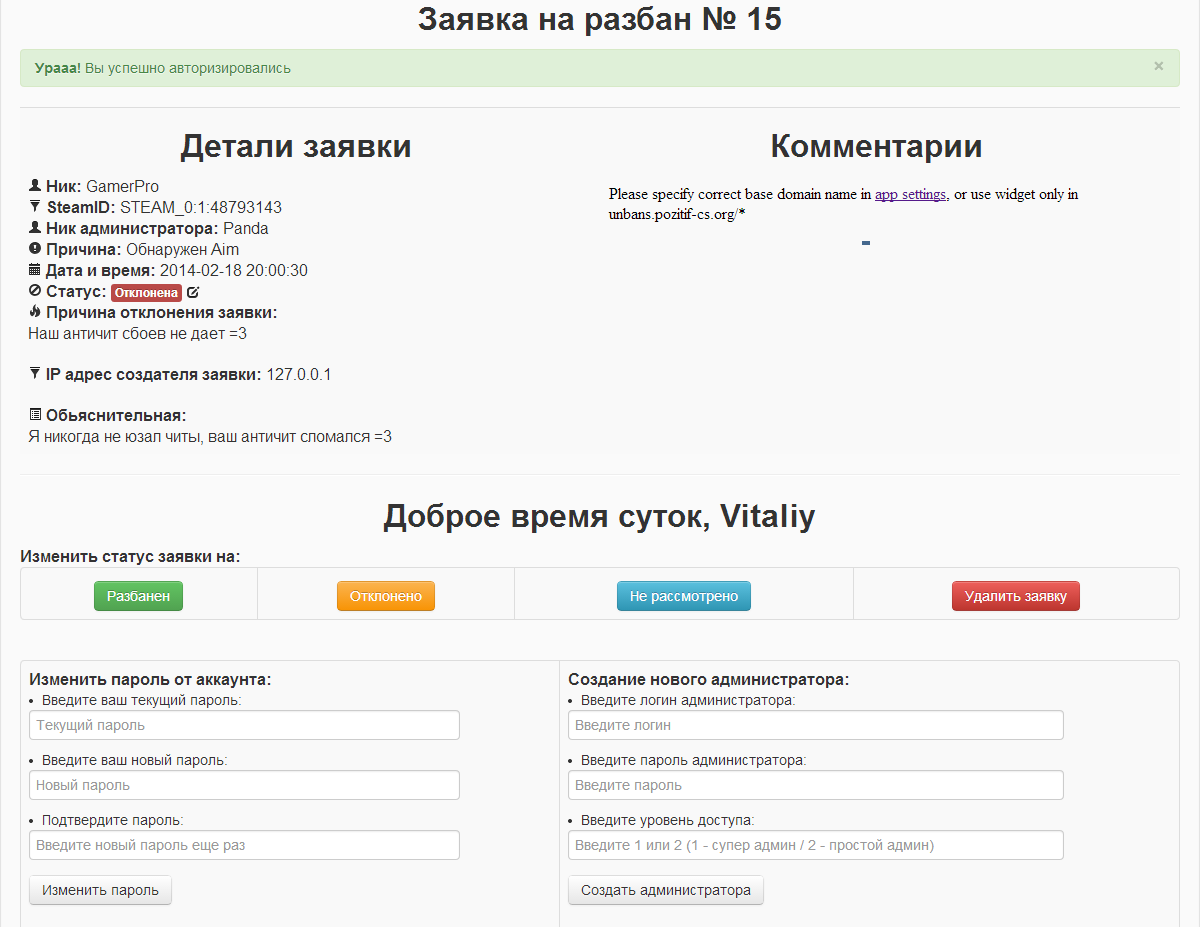
Task: Click the greeting Доброе время суток, Vitaliy
Action: coord(600,516)
